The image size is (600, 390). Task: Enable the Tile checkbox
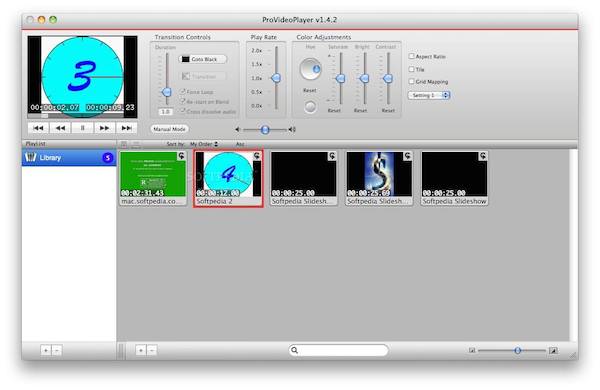412,69
